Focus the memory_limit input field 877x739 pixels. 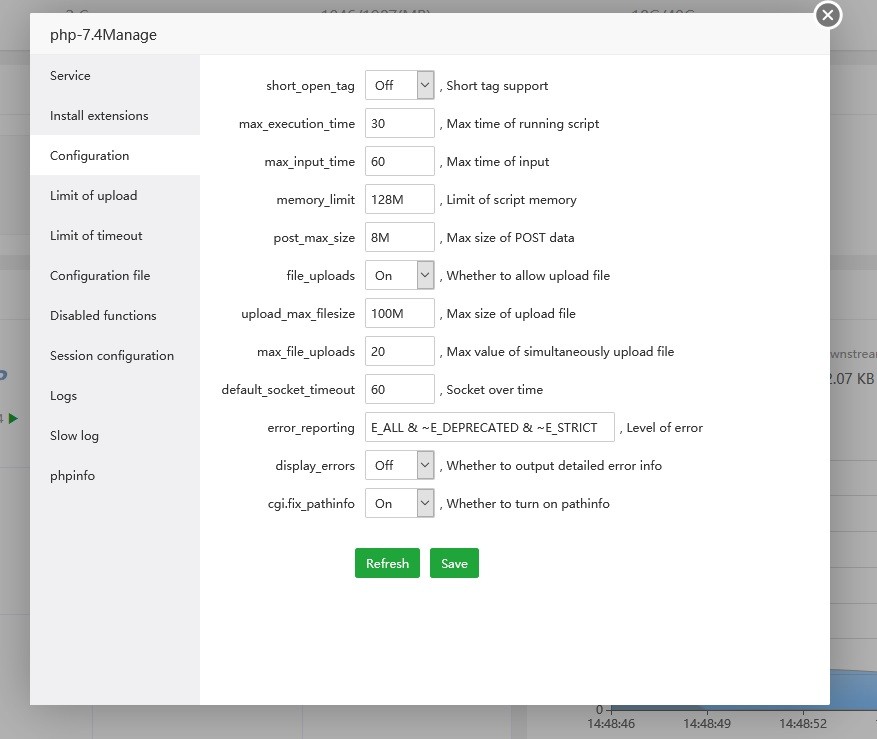[399, 200]
